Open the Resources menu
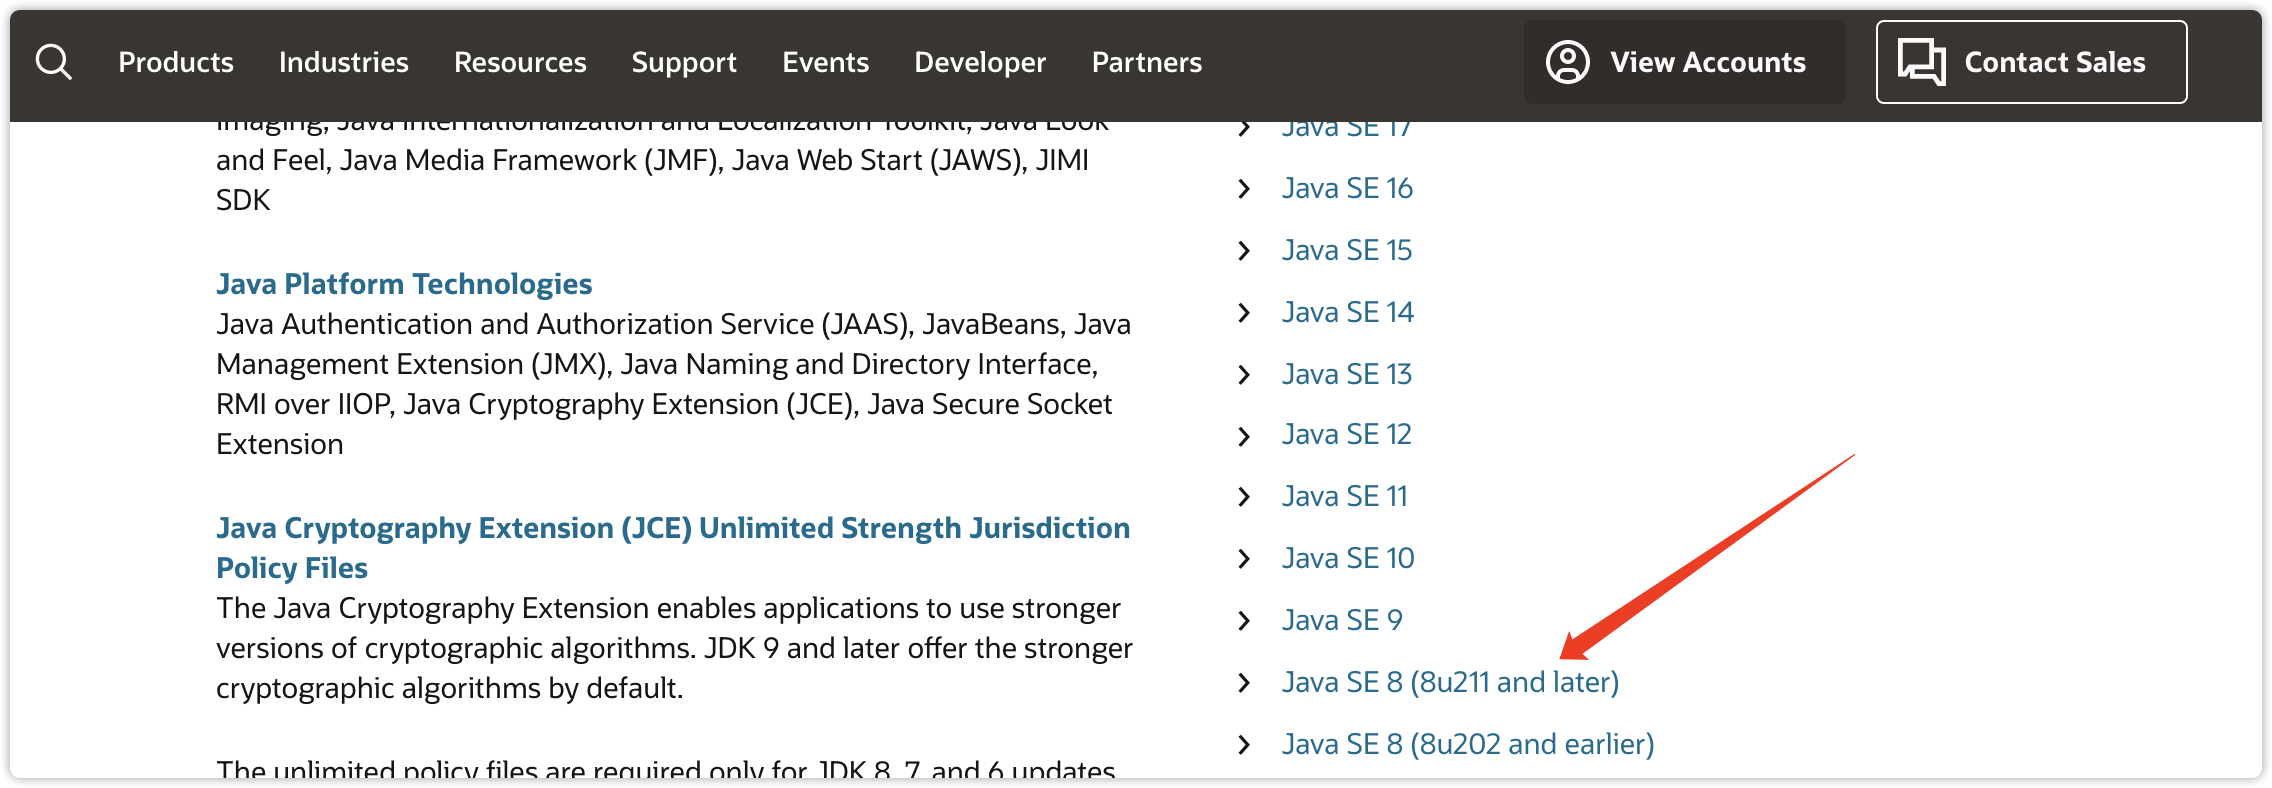The width and height of the screenshot is (2272, 788). tap(520, 62)
